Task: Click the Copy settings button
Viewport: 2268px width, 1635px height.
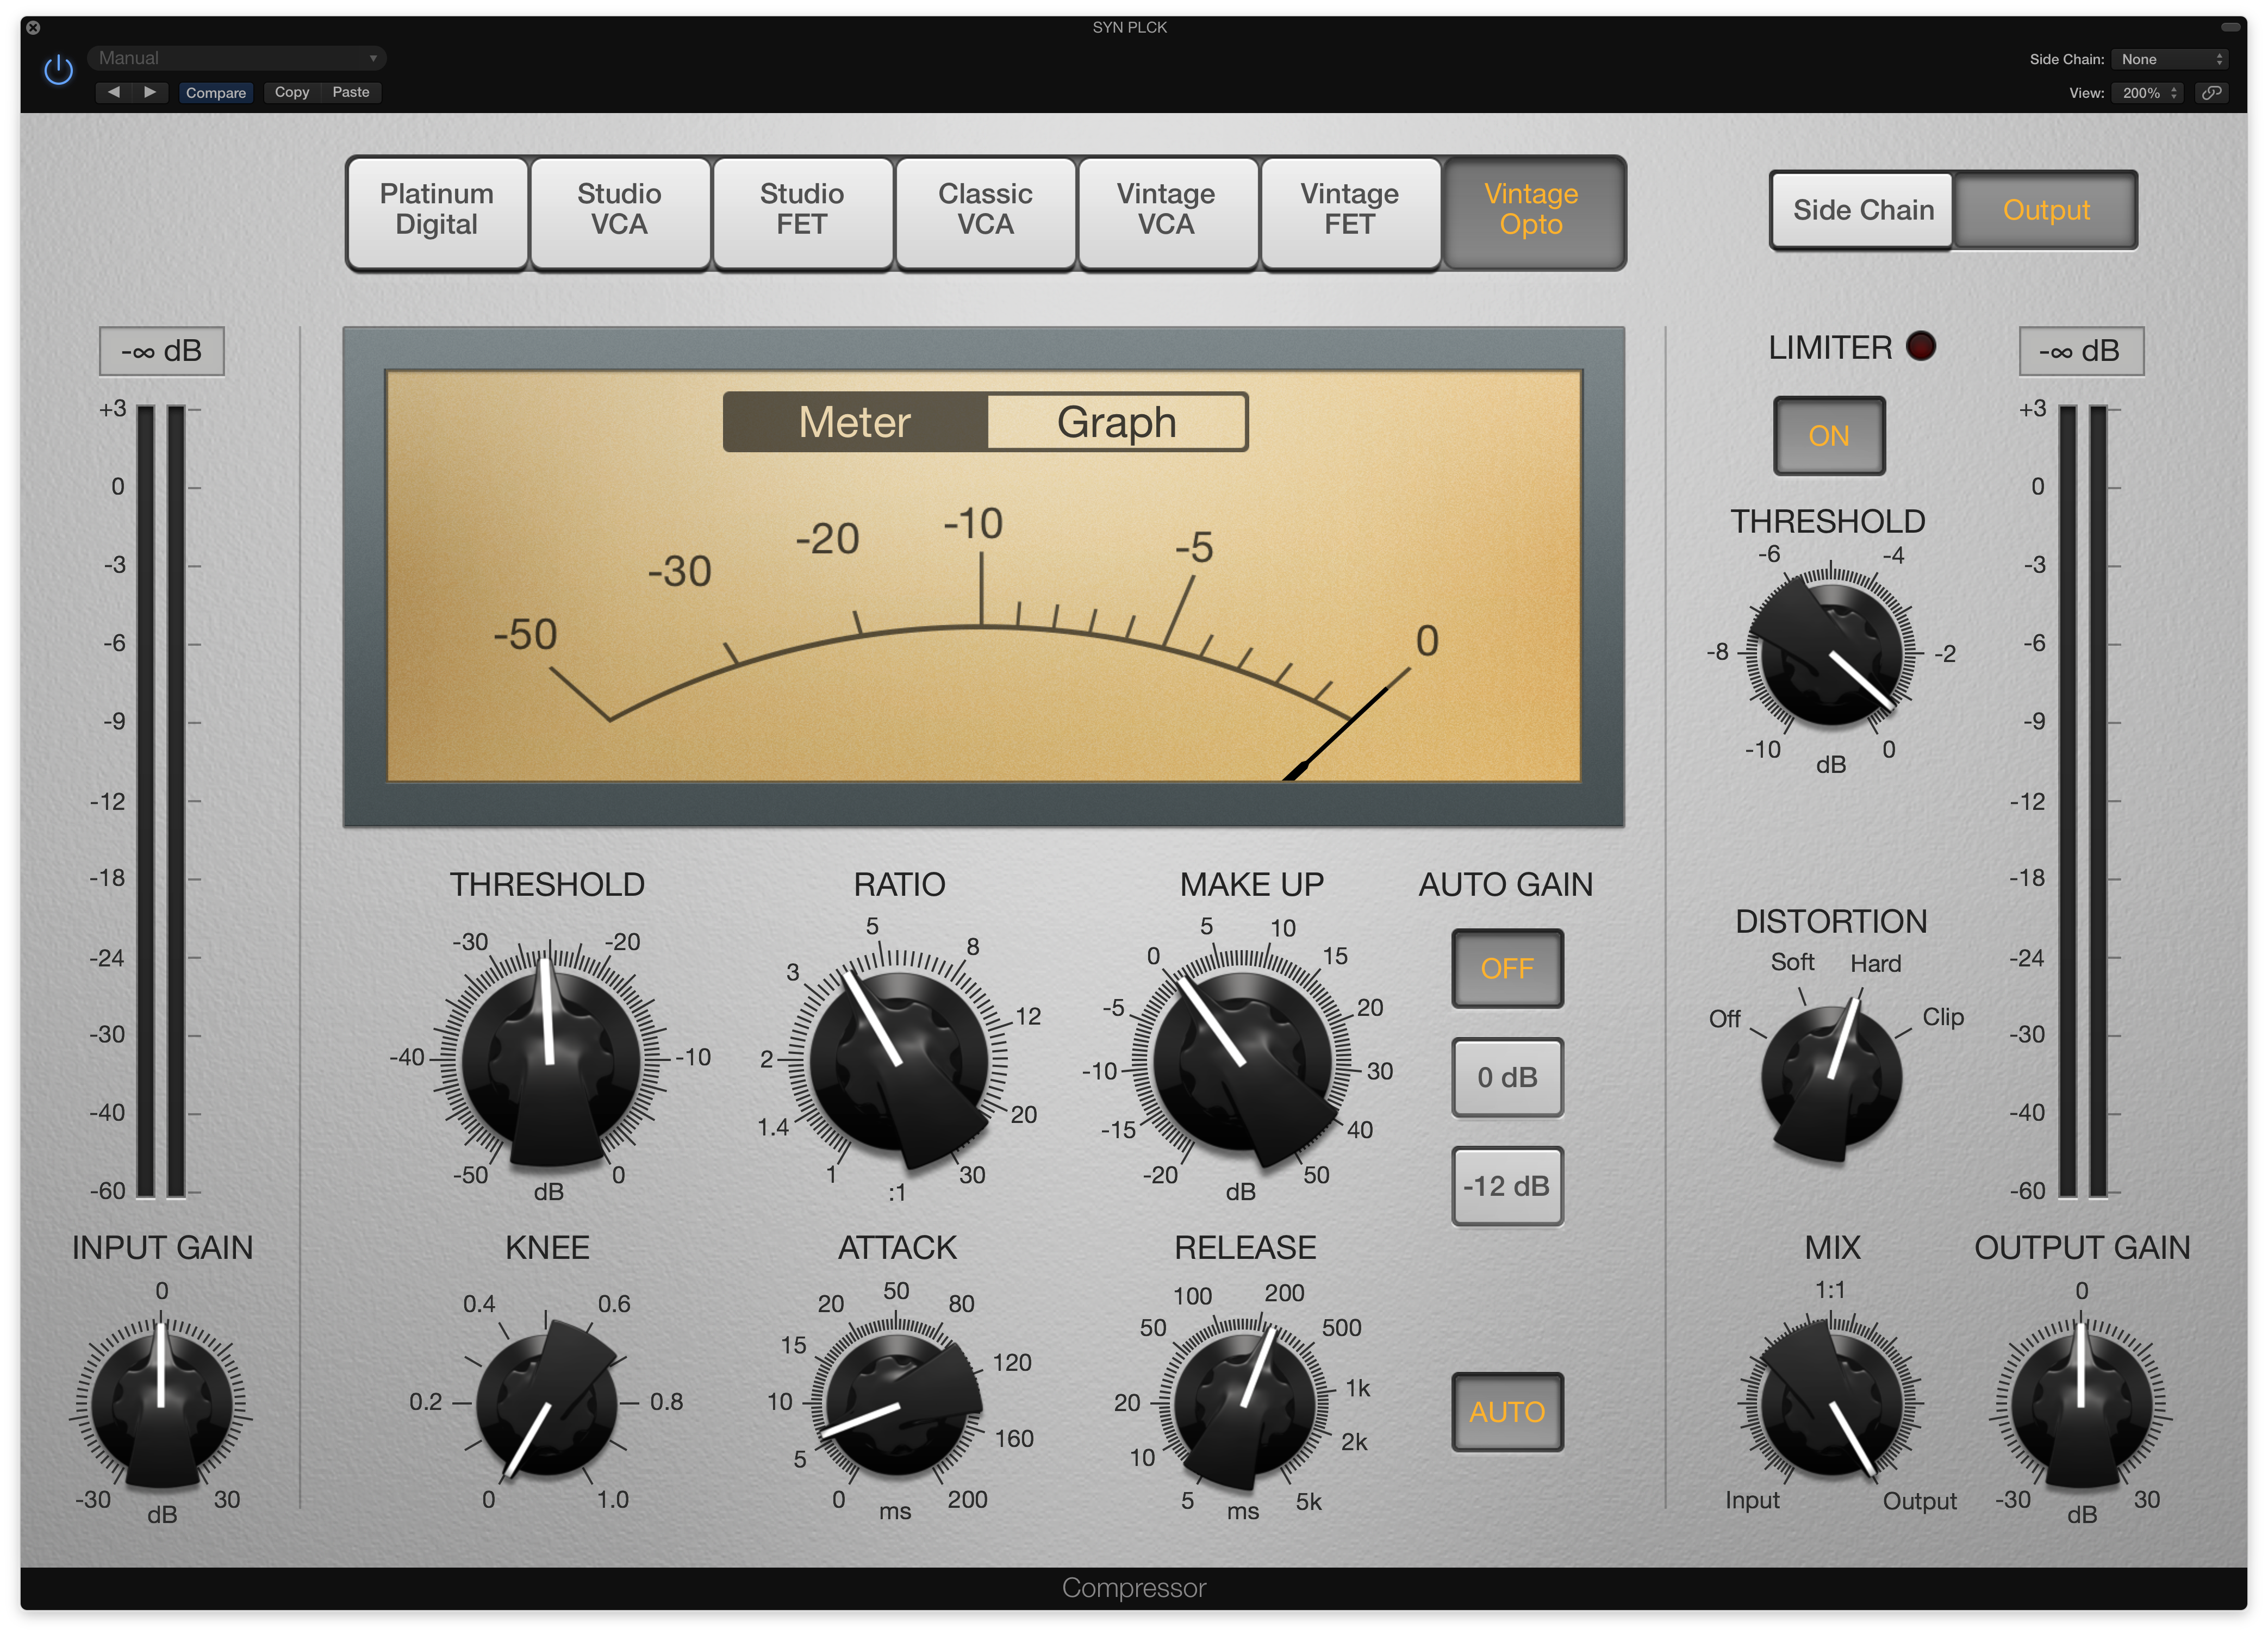Action: click(292, 92)
